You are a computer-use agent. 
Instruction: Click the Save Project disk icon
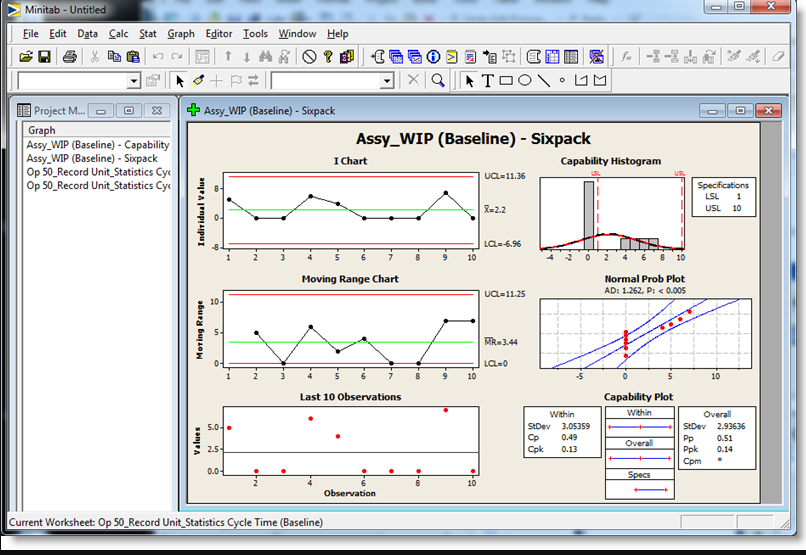tap(45, 57)
